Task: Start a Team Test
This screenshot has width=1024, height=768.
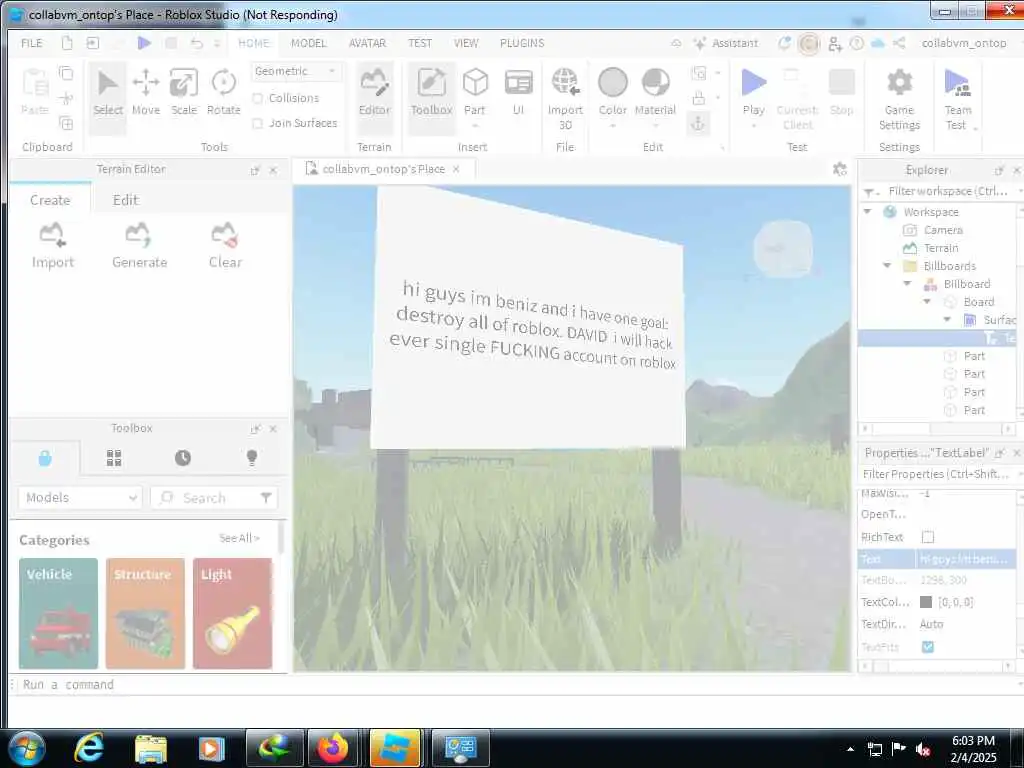Action: (957, 99)
